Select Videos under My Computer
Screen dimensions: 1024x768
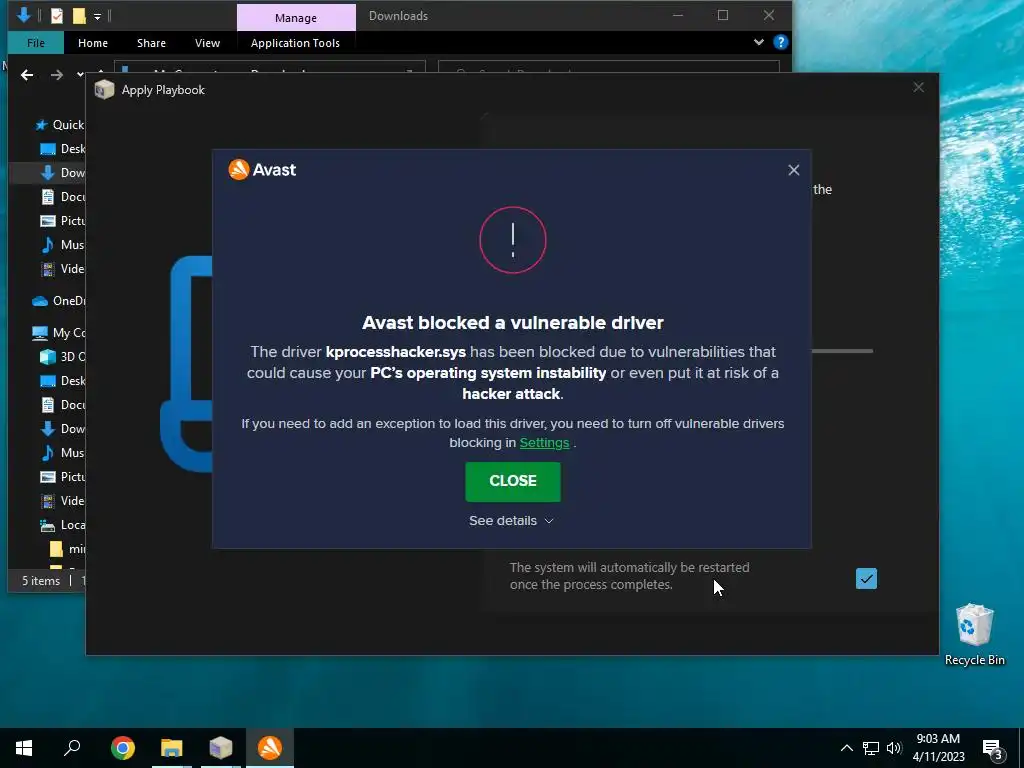62,501
